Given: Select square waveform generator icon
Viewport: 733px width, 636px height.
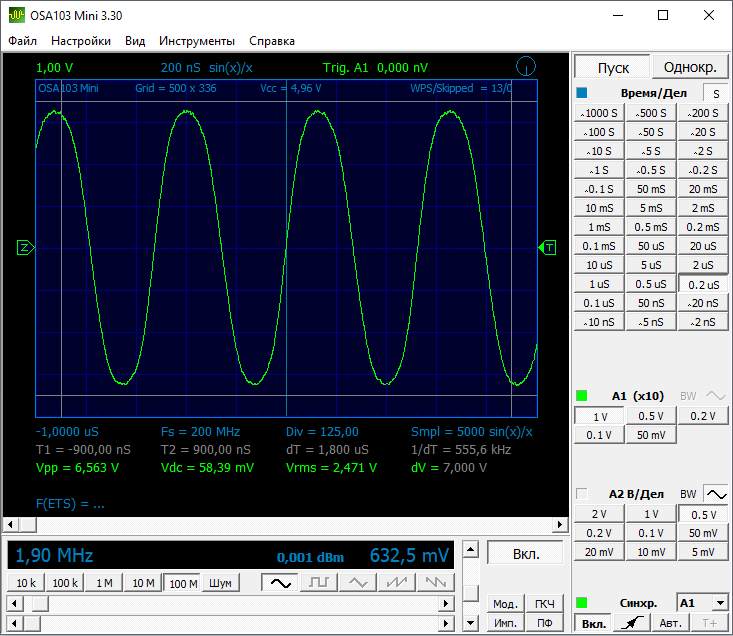Looking at the screenshot, I should [318, 582].
